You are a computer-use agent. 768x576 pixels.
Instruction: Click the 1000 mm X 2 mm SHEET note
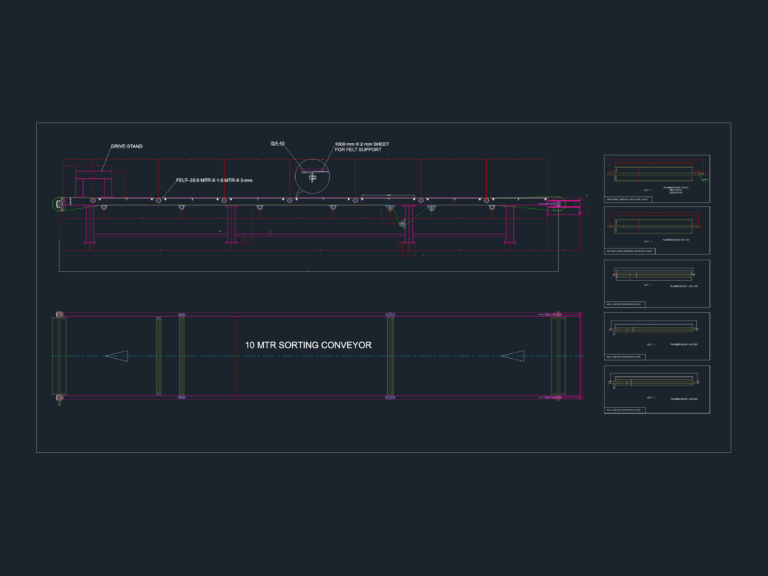click(362, 147)
